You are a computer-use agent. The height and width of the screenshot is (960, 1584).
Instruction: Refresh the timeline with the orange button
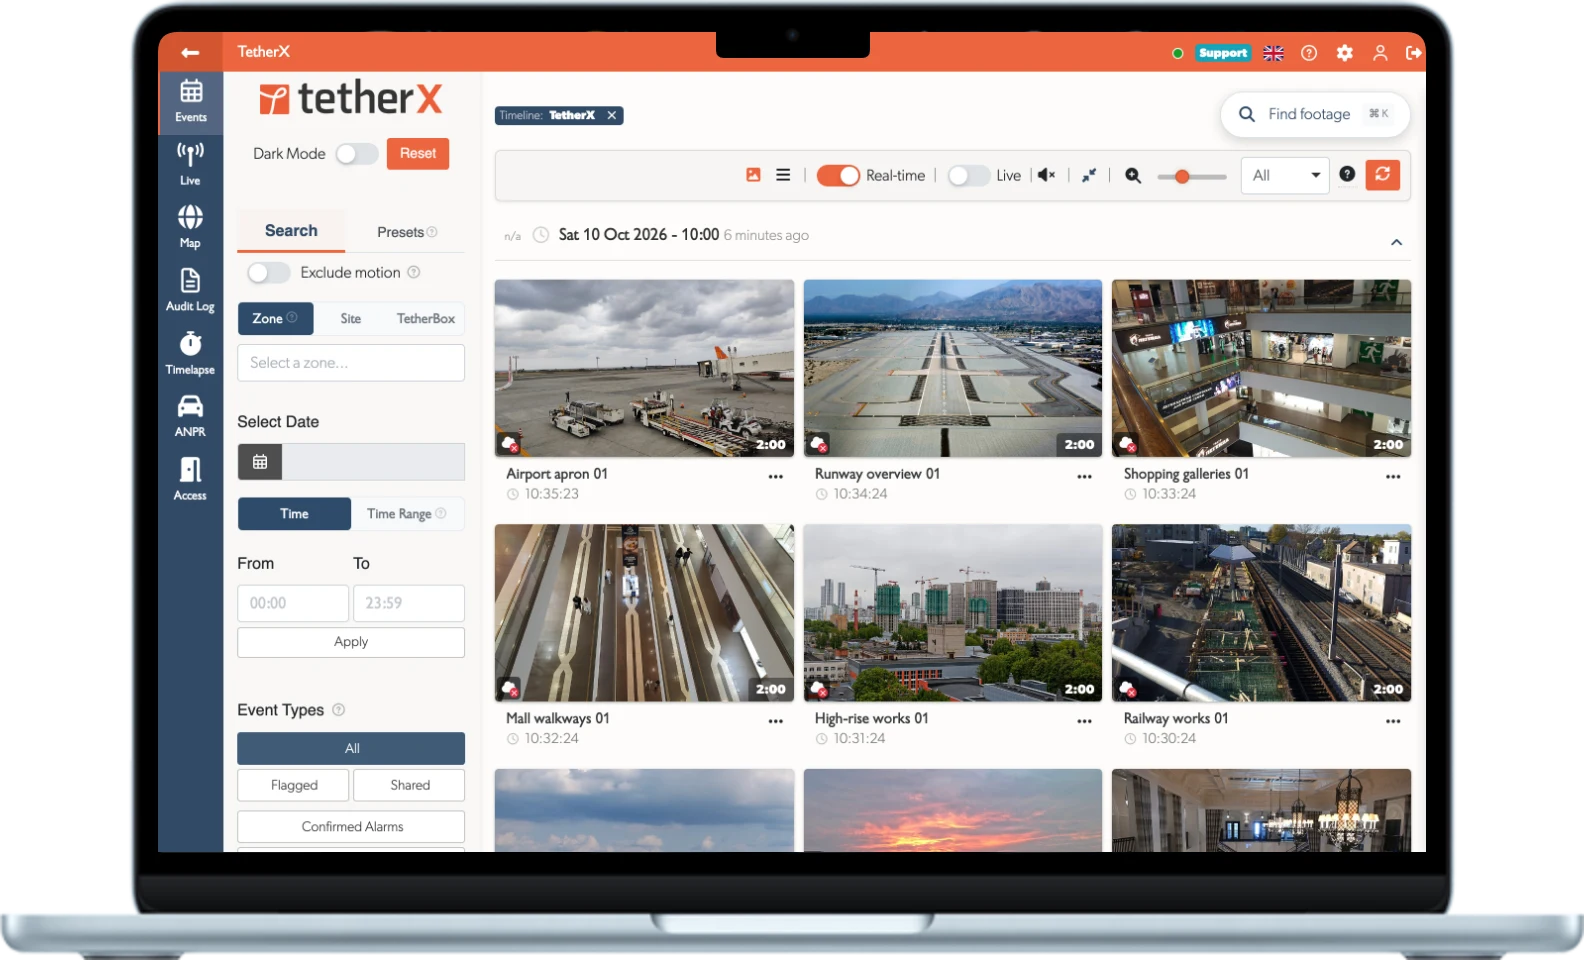(1383, 175)
